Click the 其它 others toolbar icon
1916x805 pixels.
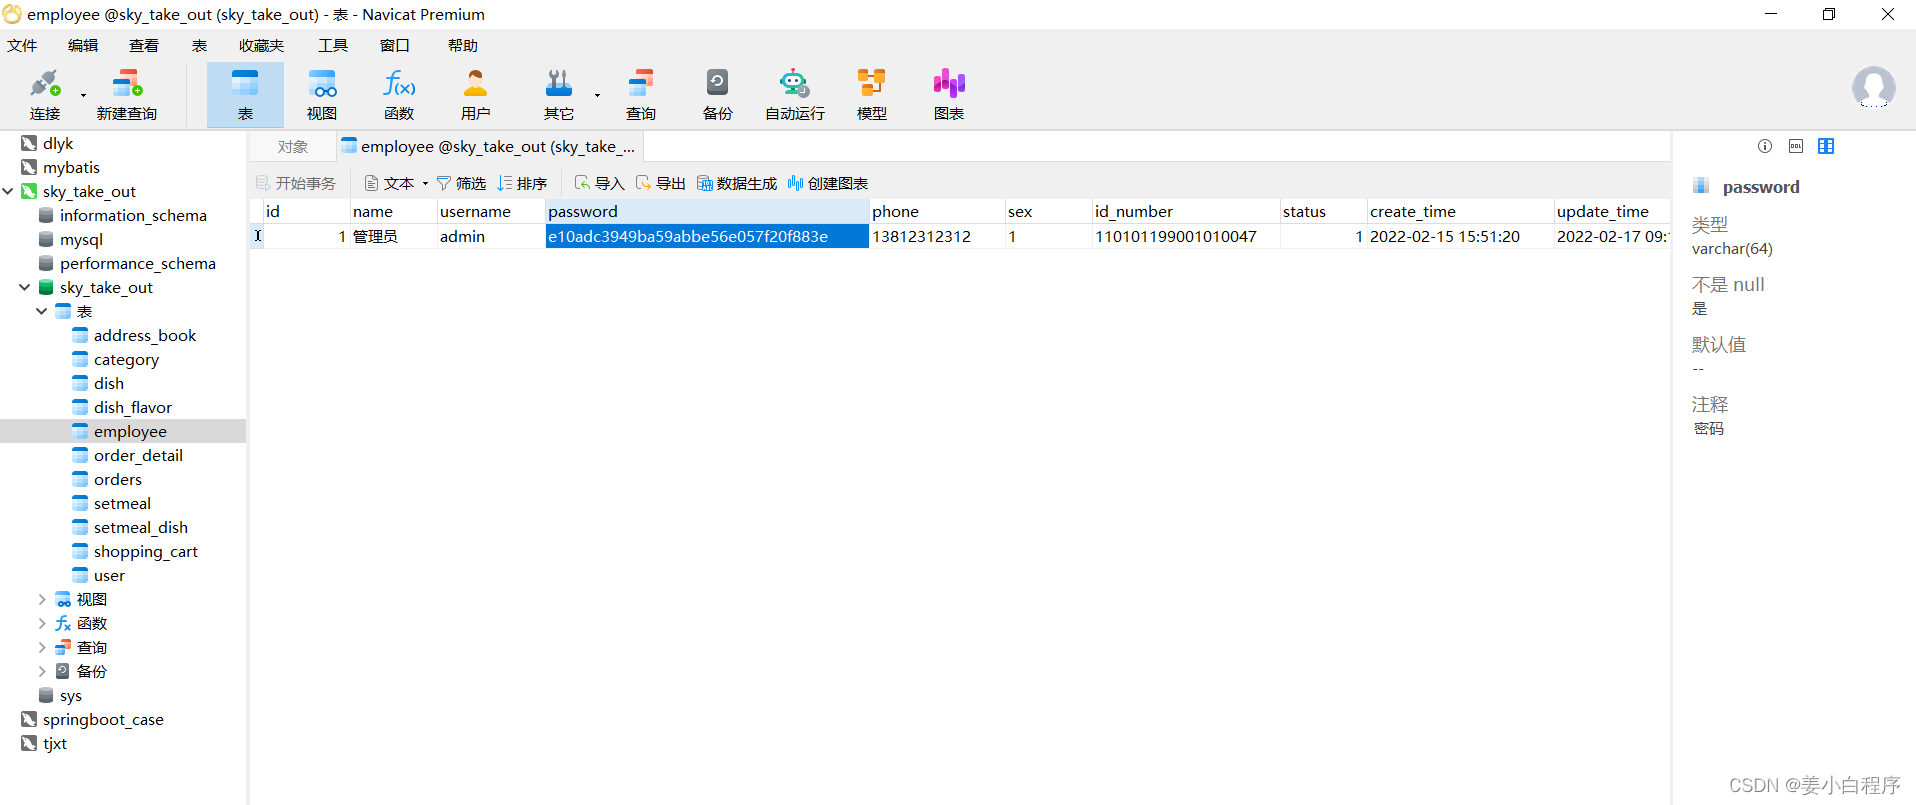pyautogui.click(x=559, y=95)
